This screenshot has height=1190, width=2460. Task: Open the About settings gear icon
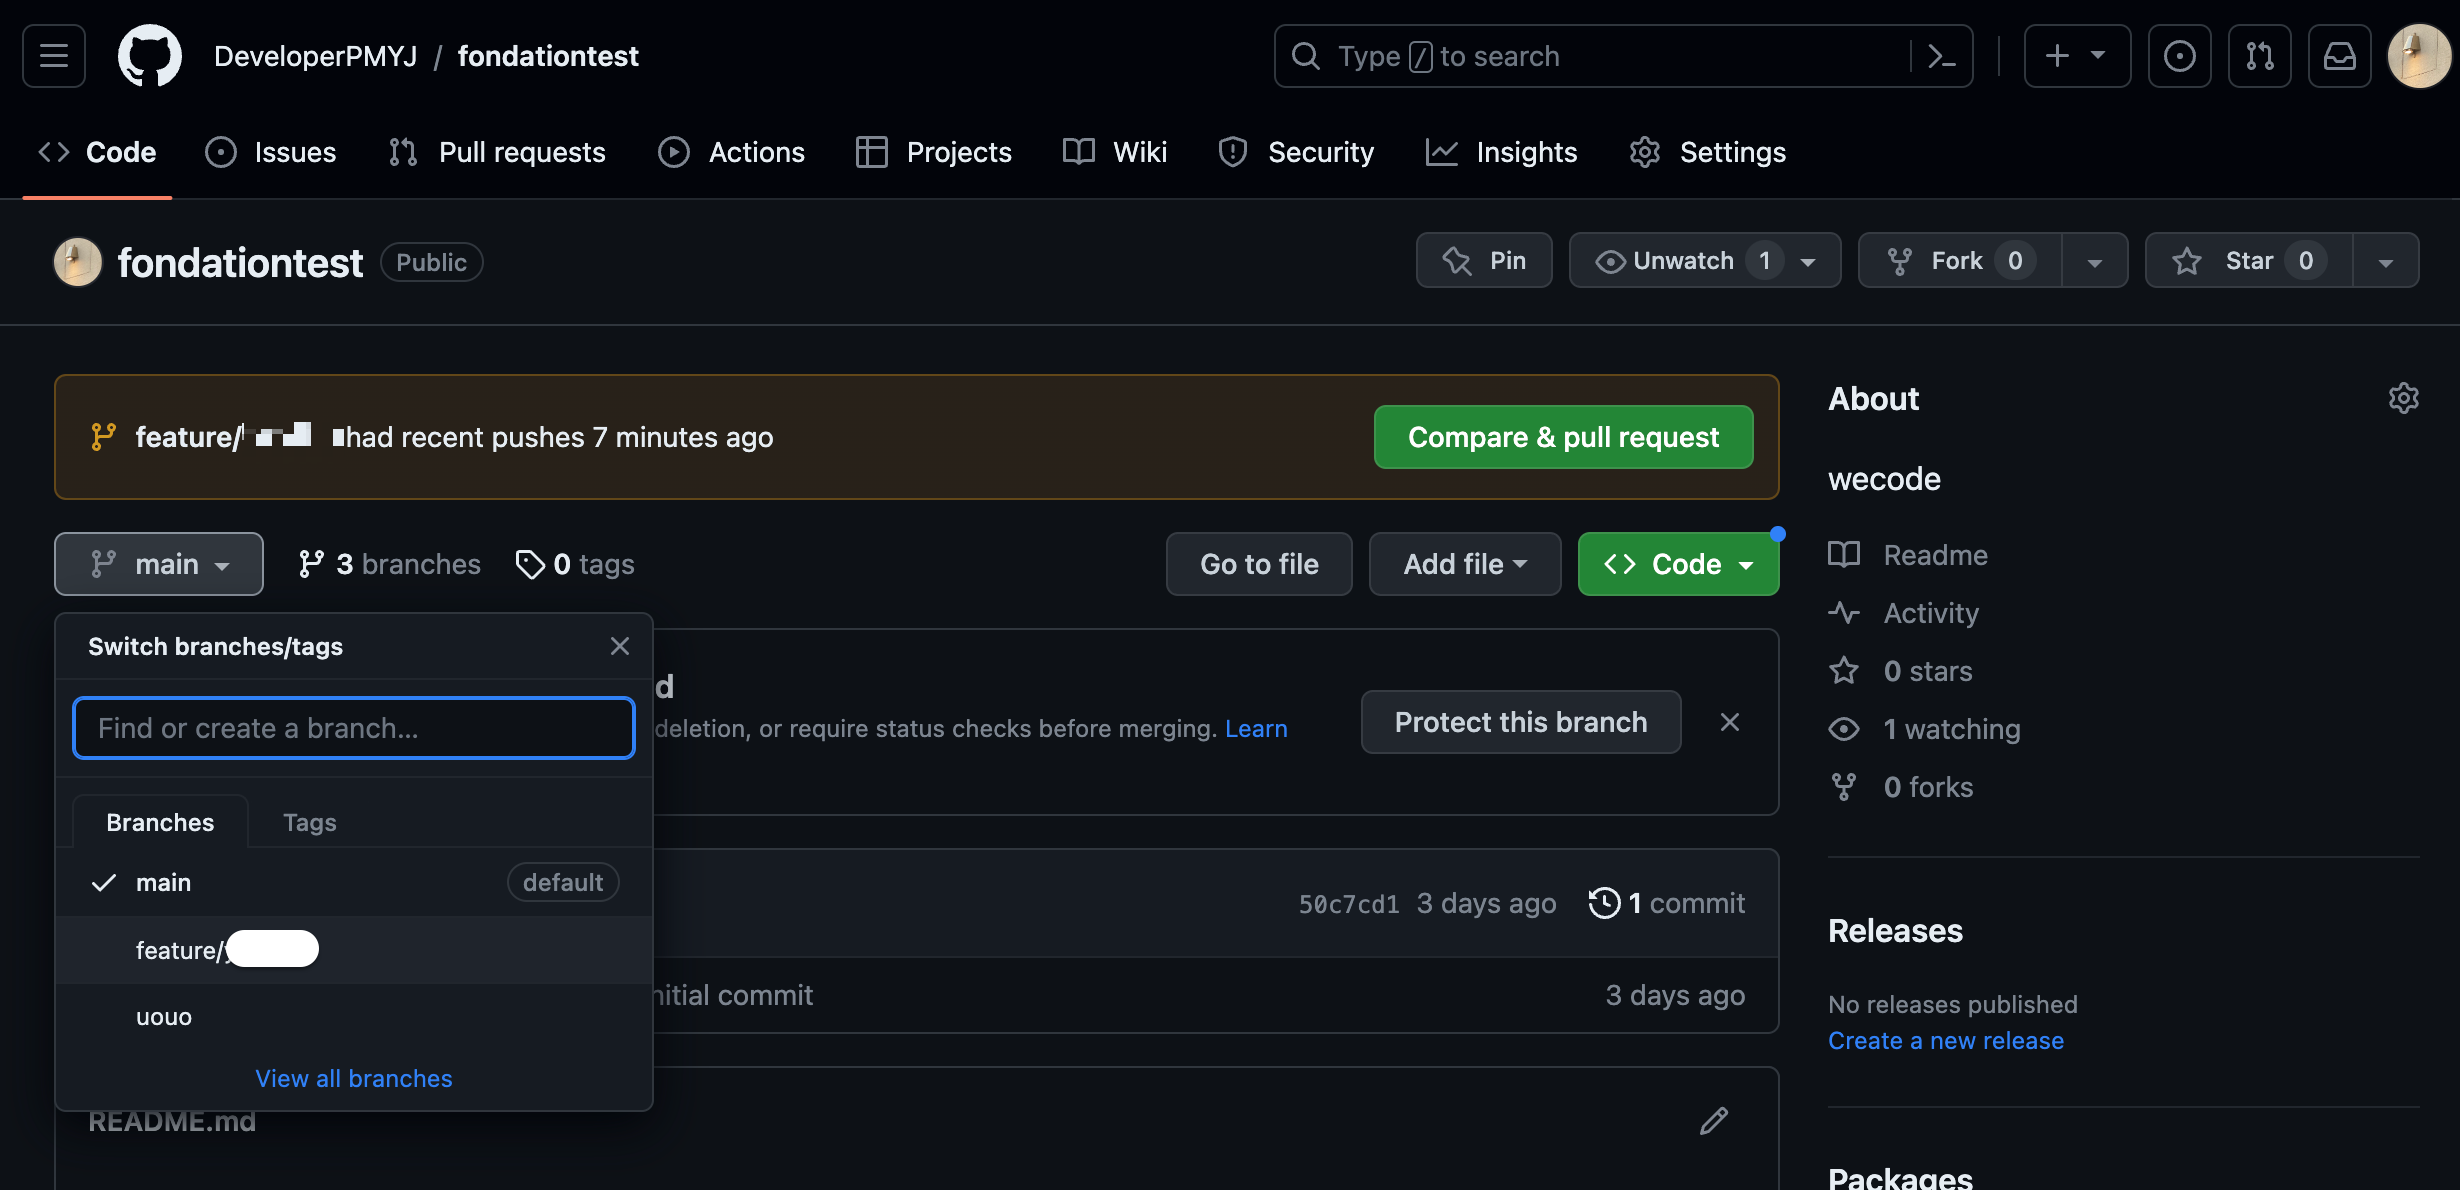[2403, 398]
